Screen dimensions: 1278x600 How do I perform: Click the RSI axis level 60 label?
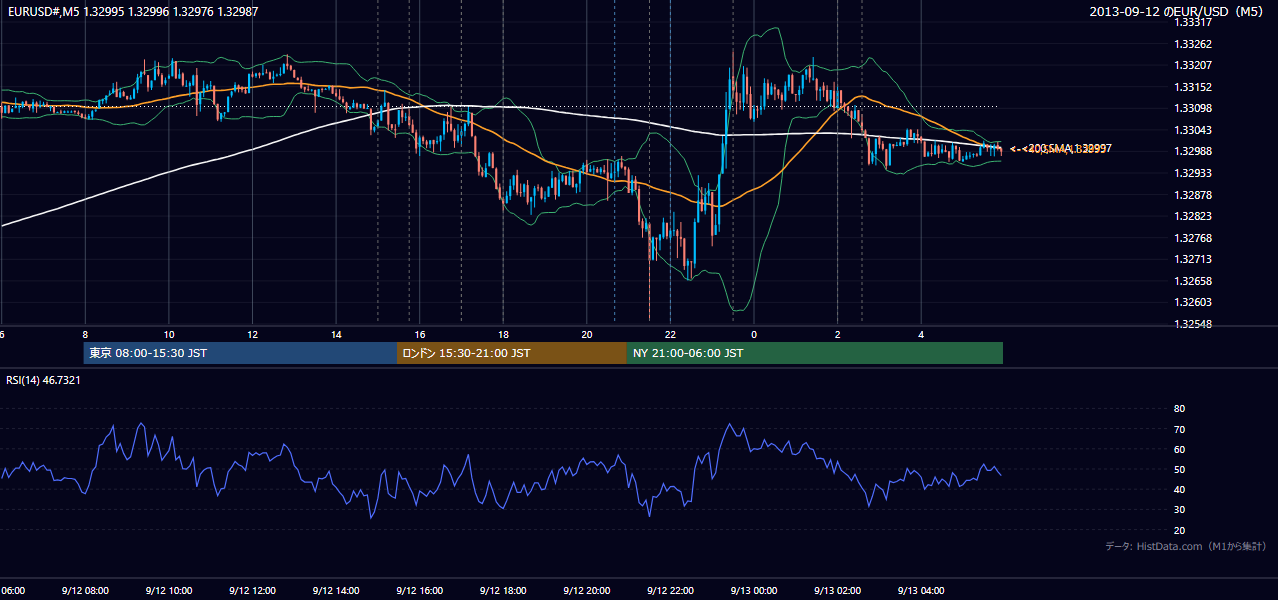1179,449
